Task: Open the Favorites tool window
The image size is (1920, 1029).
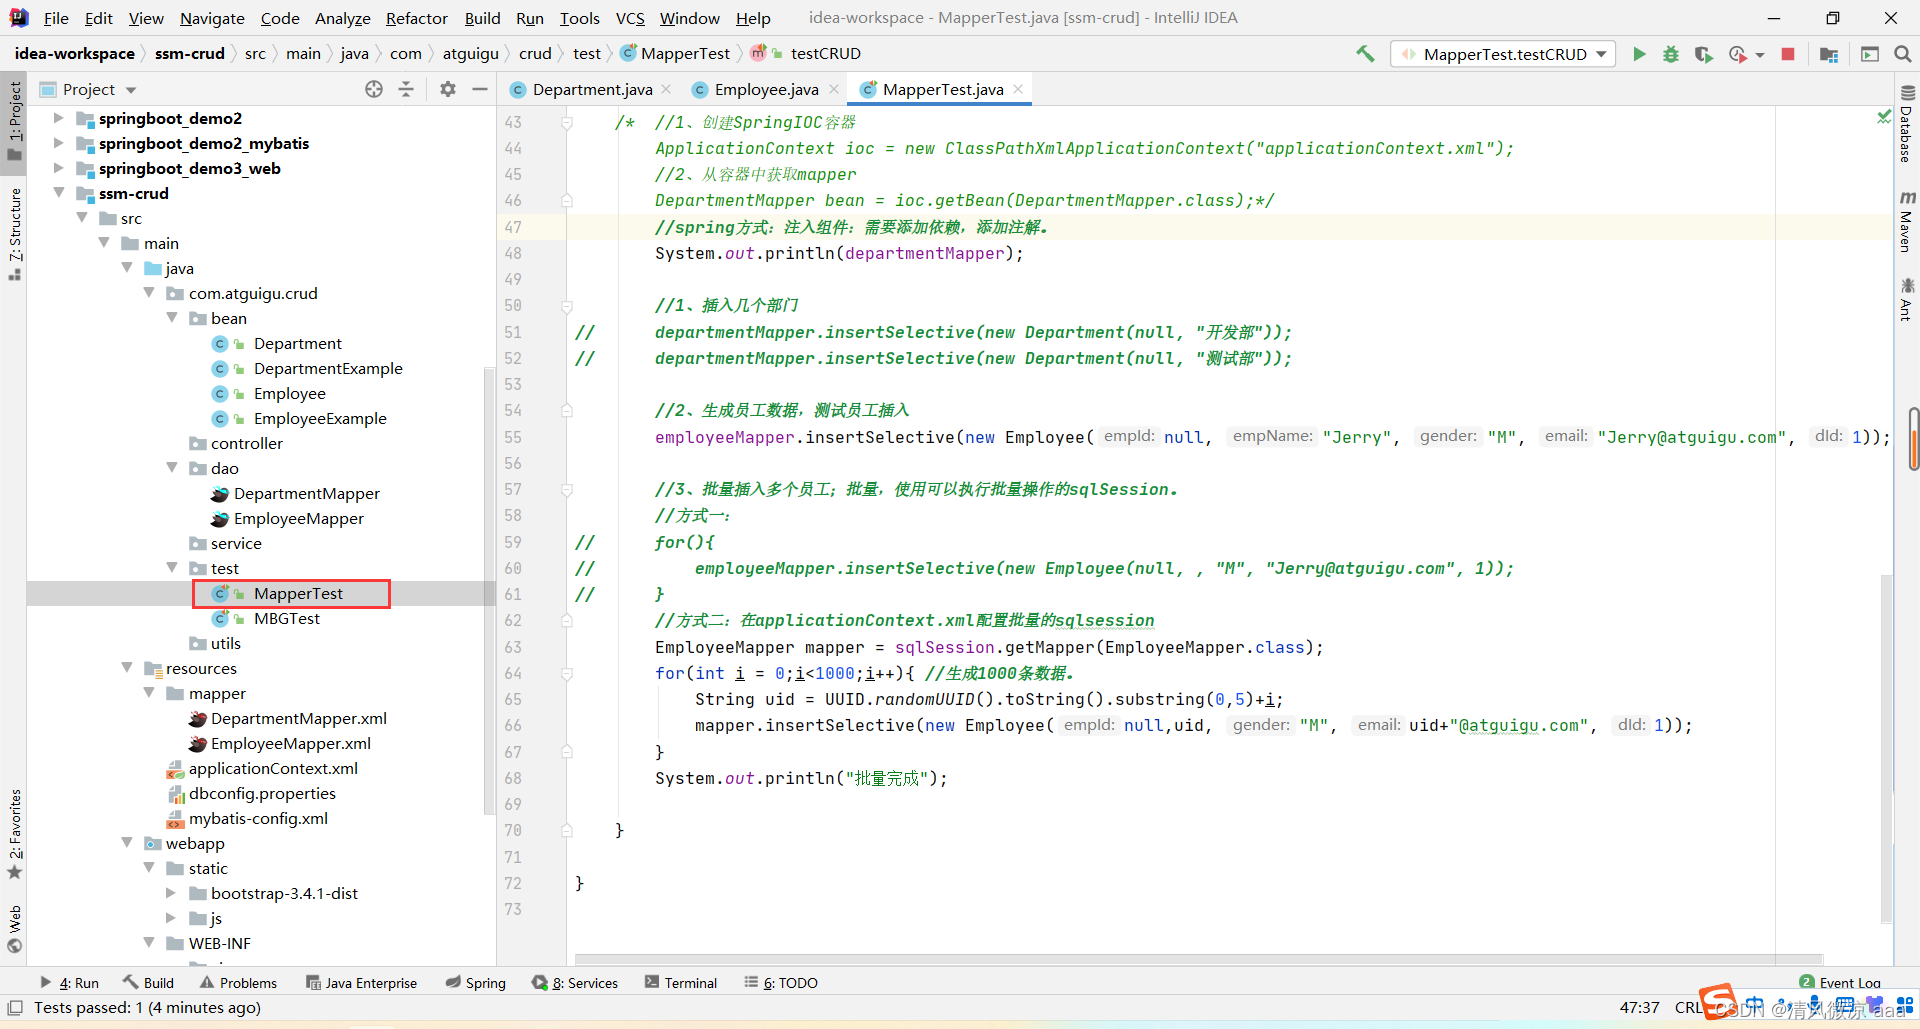Action: 14,833
